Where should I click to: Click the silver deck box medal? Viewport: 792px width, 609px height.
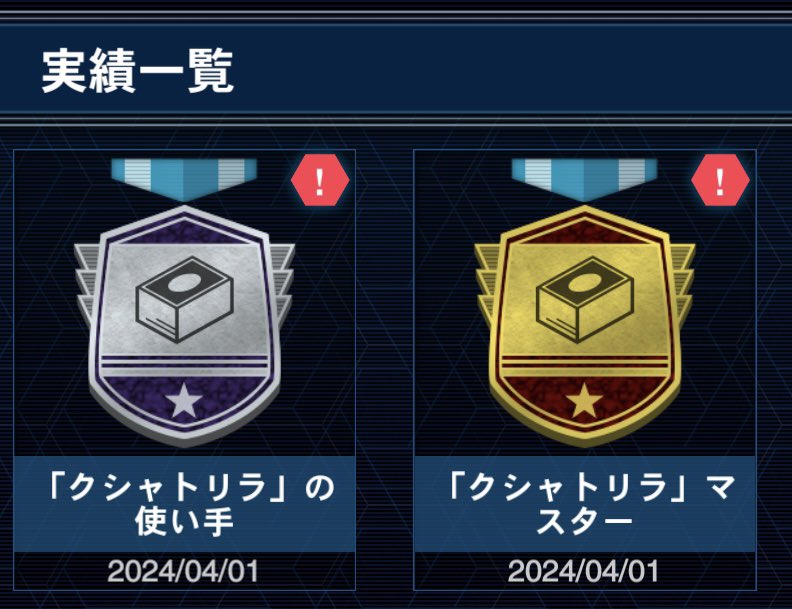184,326
